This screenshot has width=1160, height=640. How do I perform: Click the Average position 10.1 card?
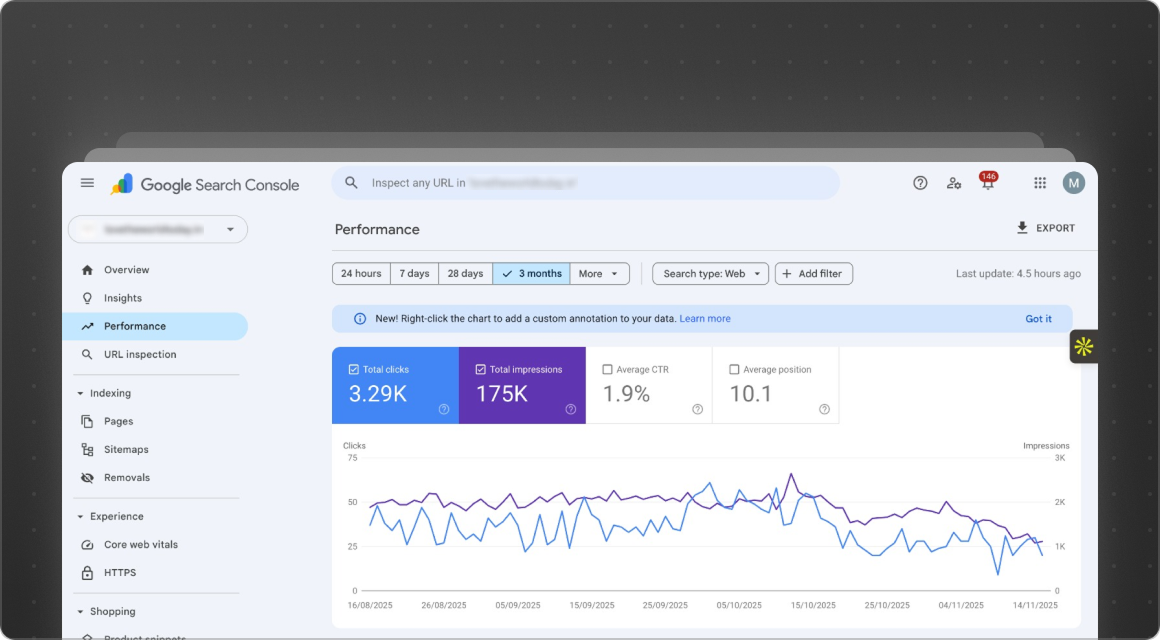(776, 385)
